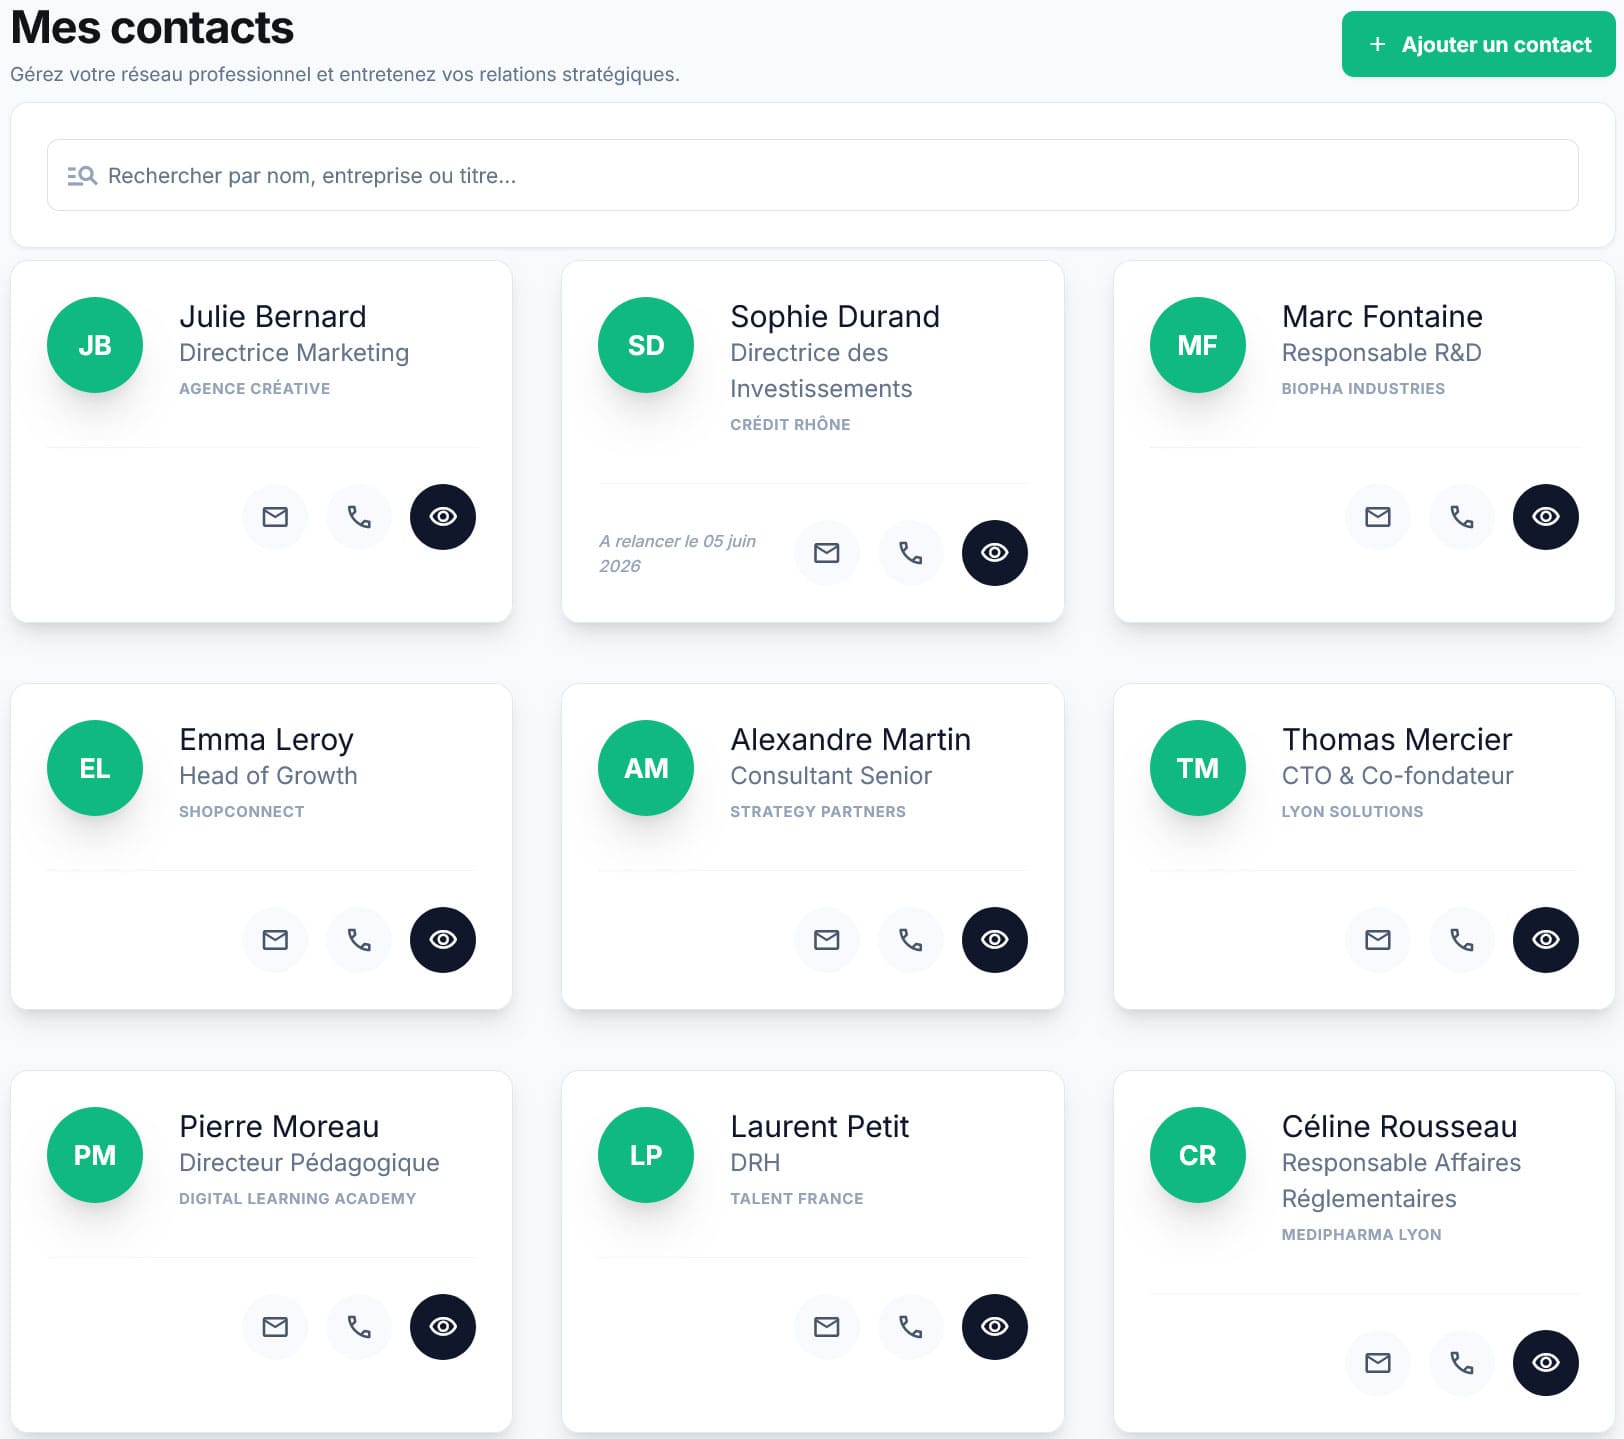
Task: Select the Alexandre Martin contact name
Action: [x=850, y=740]
